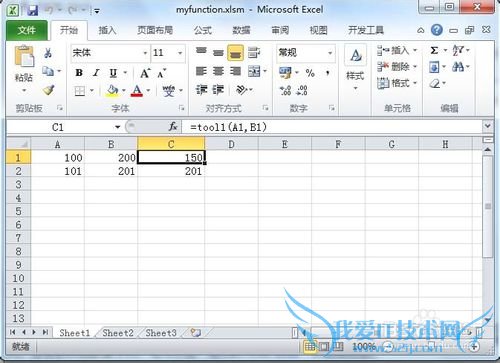Center text horizontally
500x363 pixels.
click(218, 71)
